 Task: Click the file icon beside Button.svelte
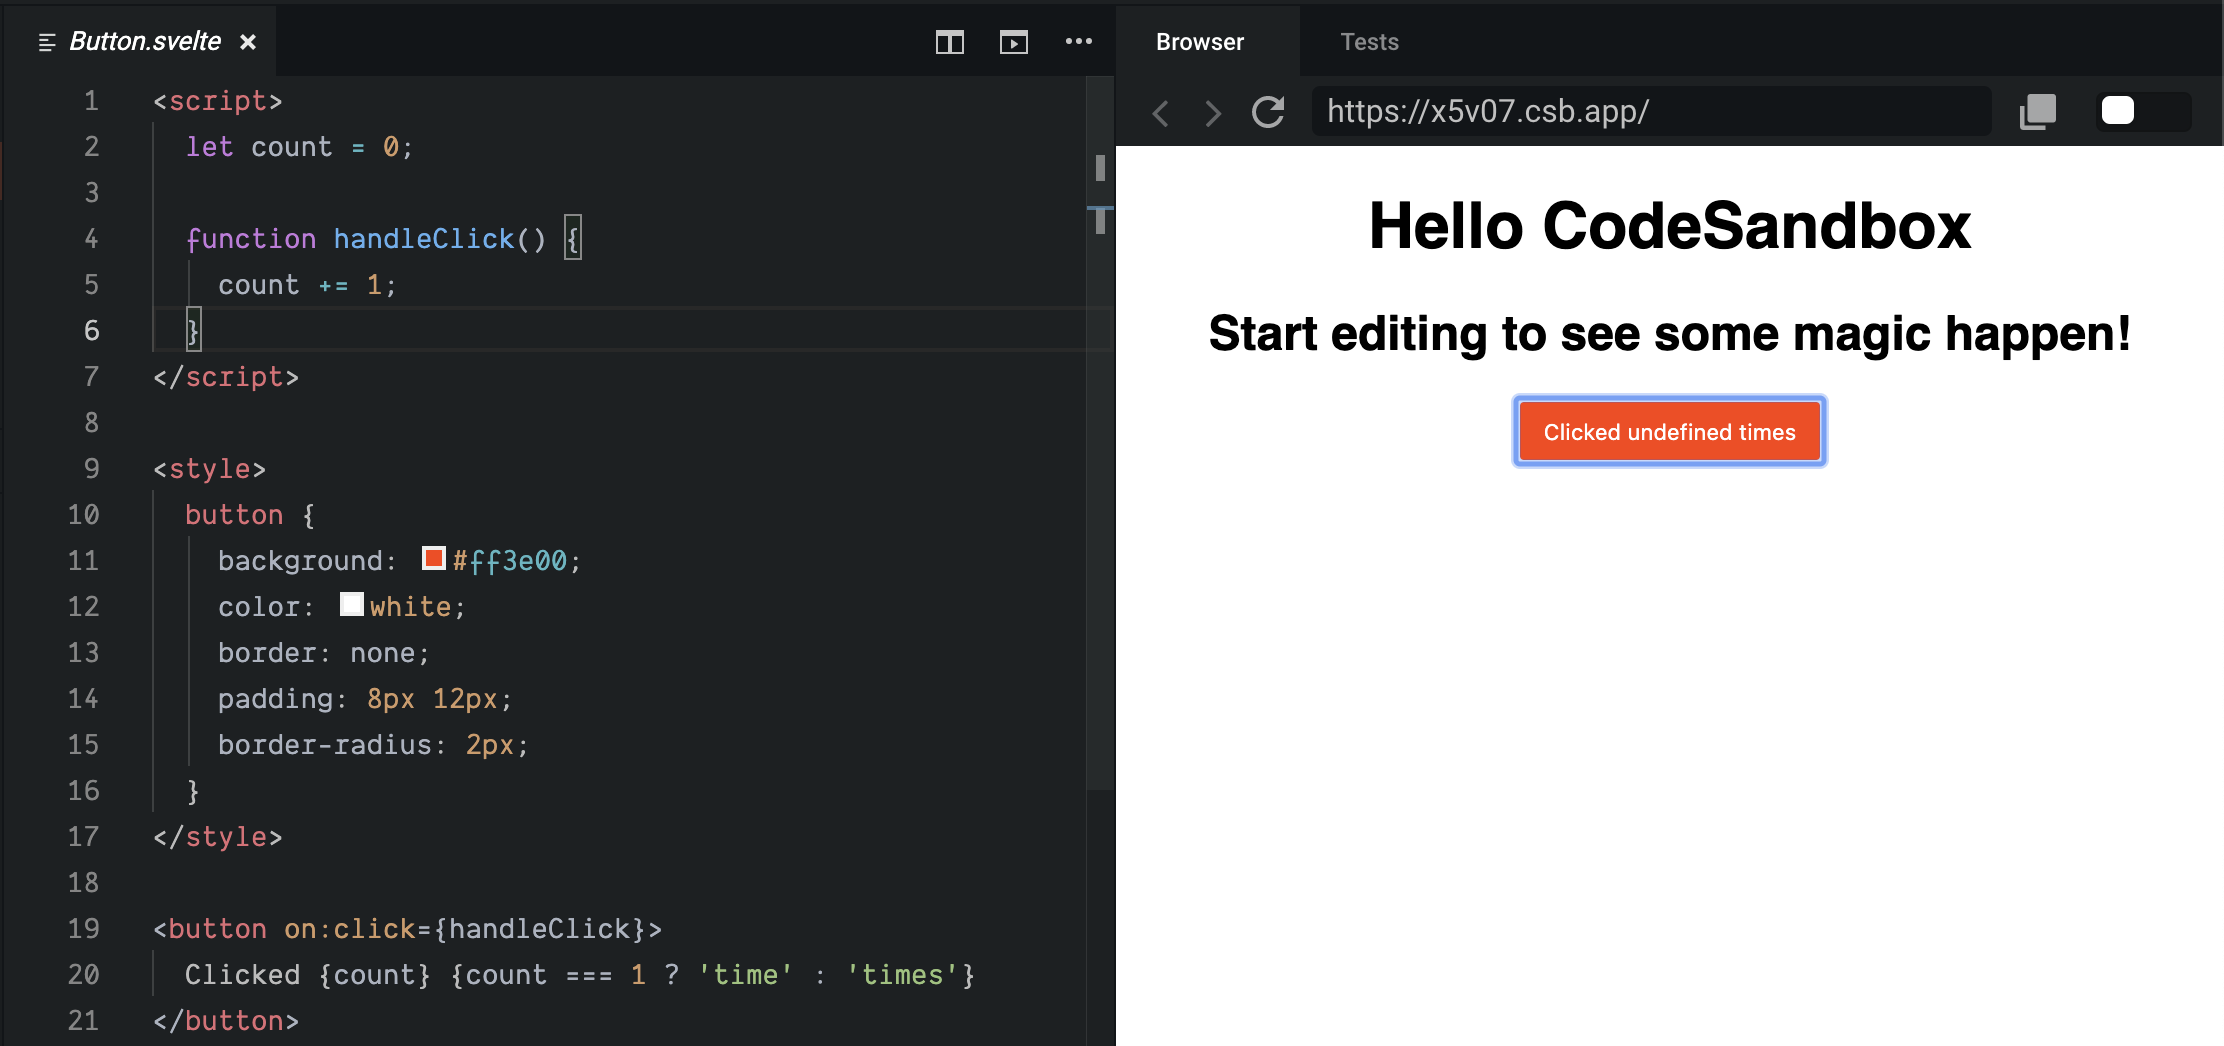click(46, 42)
